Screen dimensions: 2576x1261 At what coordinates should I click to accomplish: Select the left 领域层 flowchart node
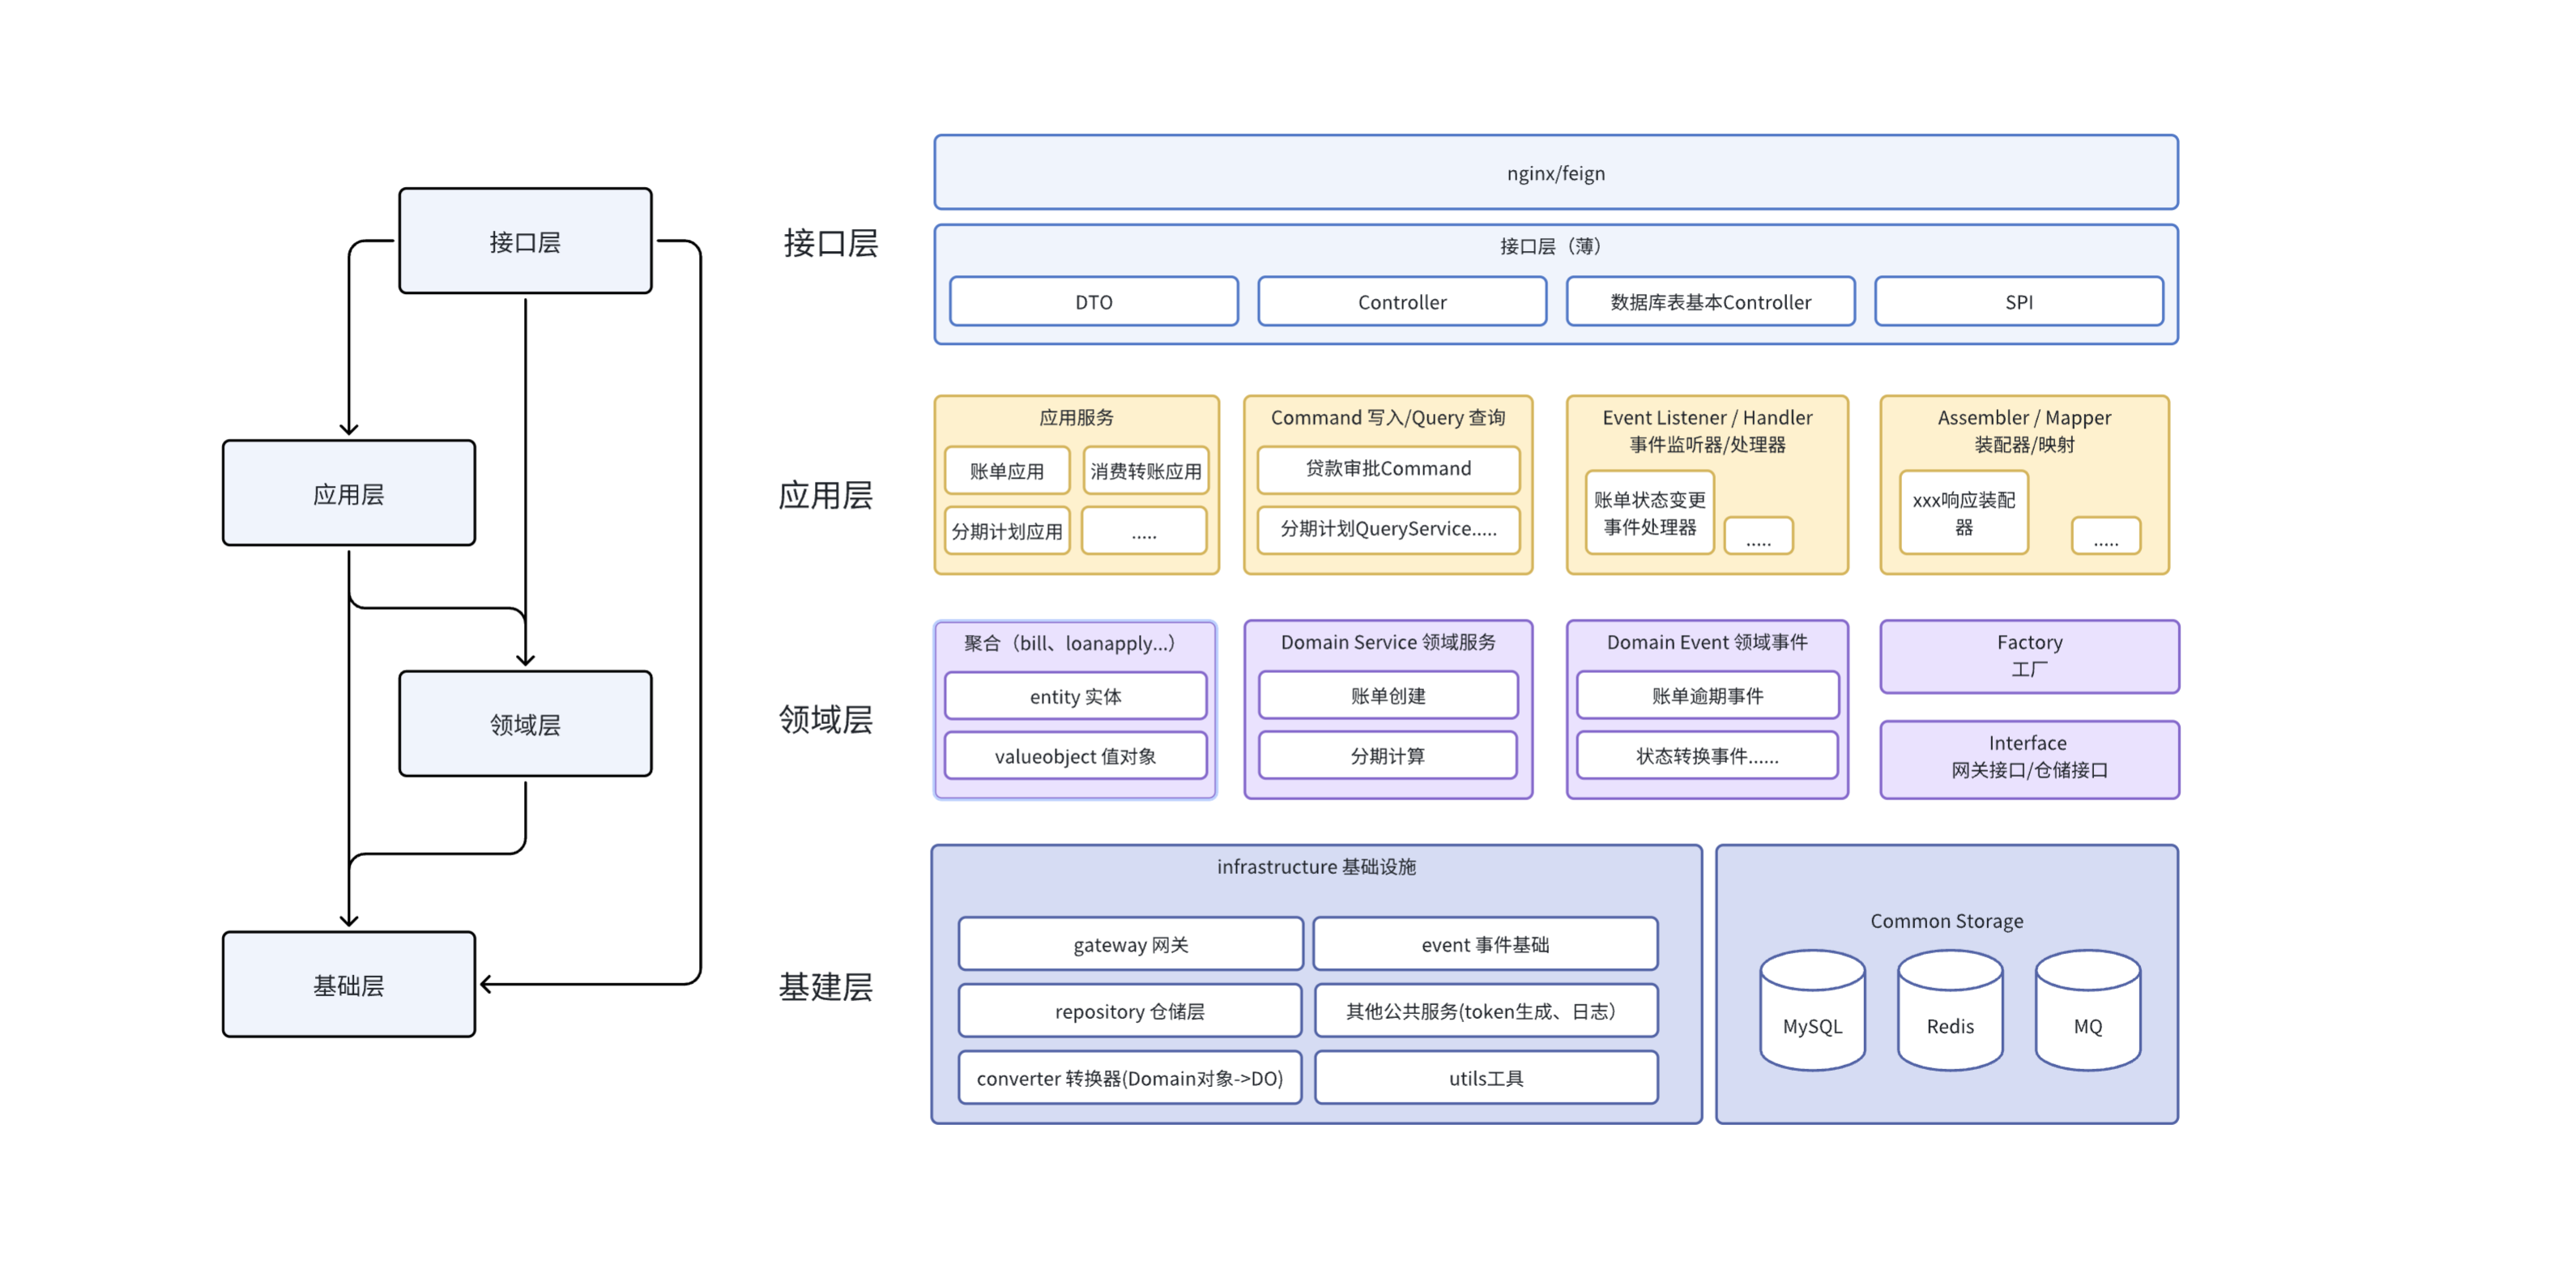click(x=524, y=723)
